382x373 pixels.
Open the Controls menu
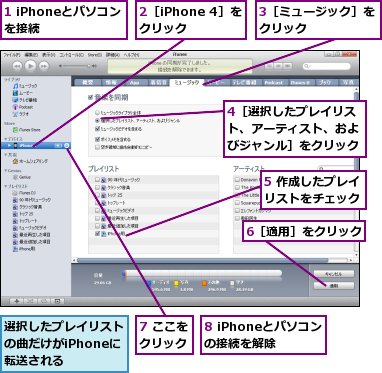click(x=72, y=55)
